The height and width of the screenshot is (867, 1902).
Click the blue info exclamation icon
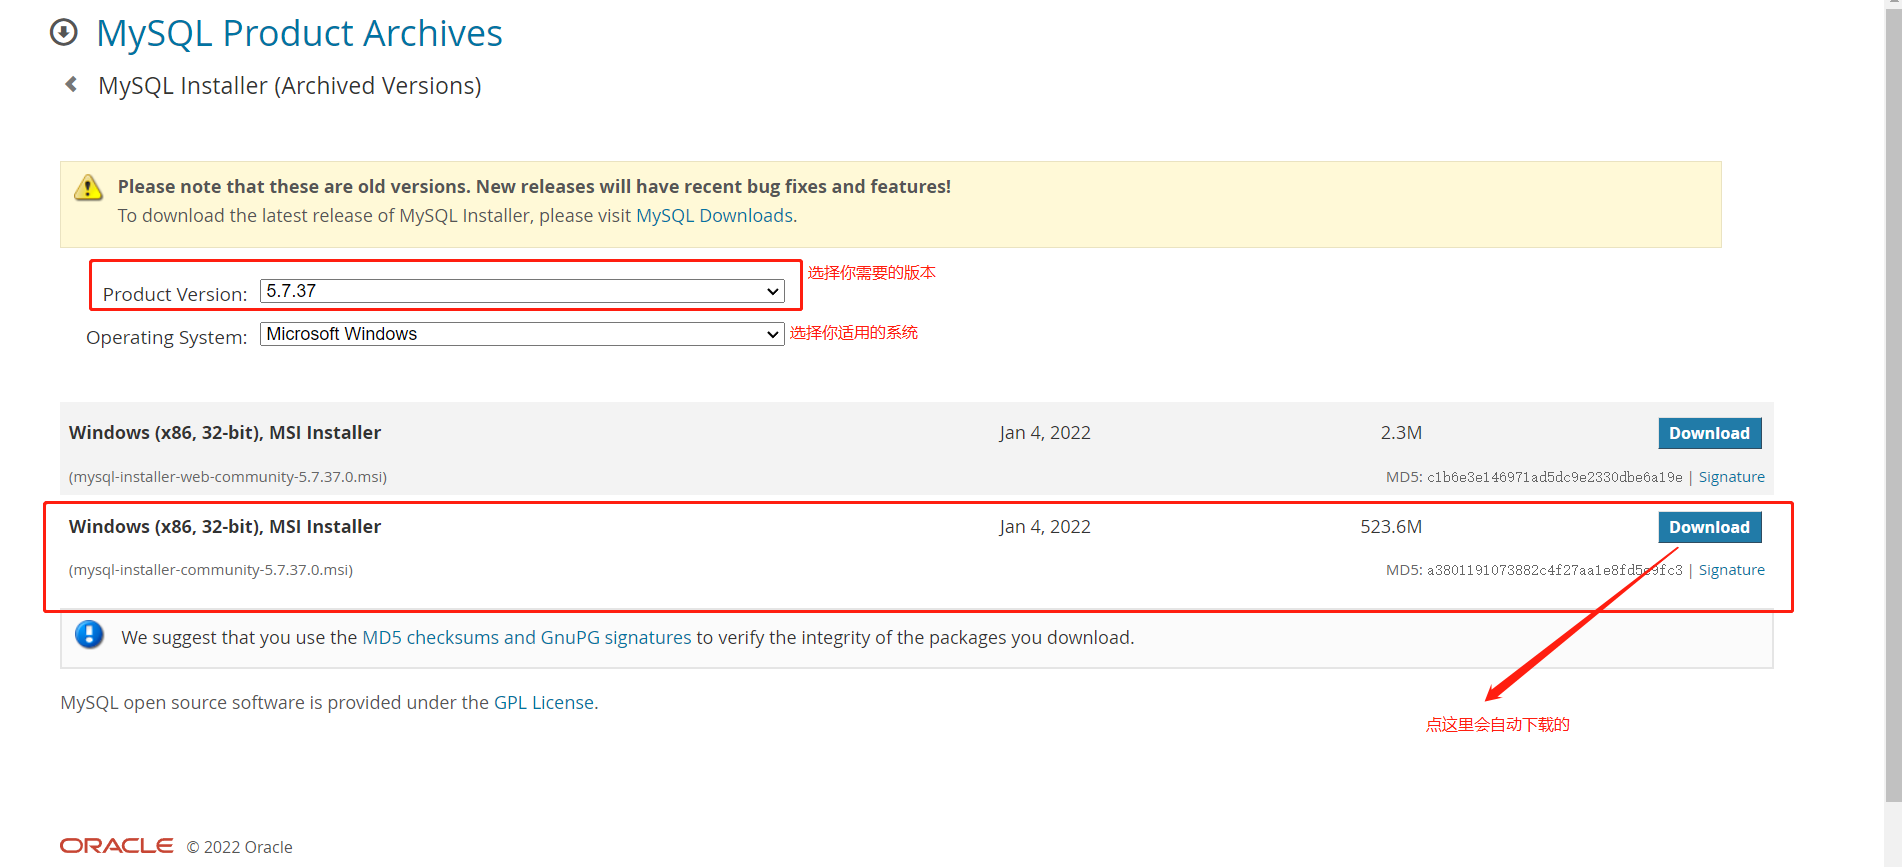point(90,635)
